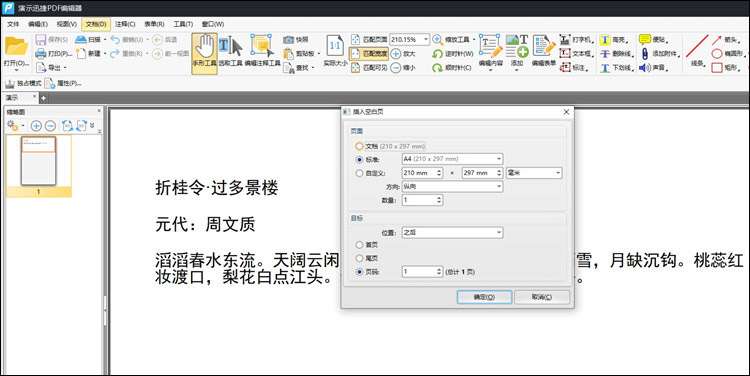Viewport: 750px width, 376px height.
Task: Select the Custom (自定义) size radio
Action: (359, 173)
